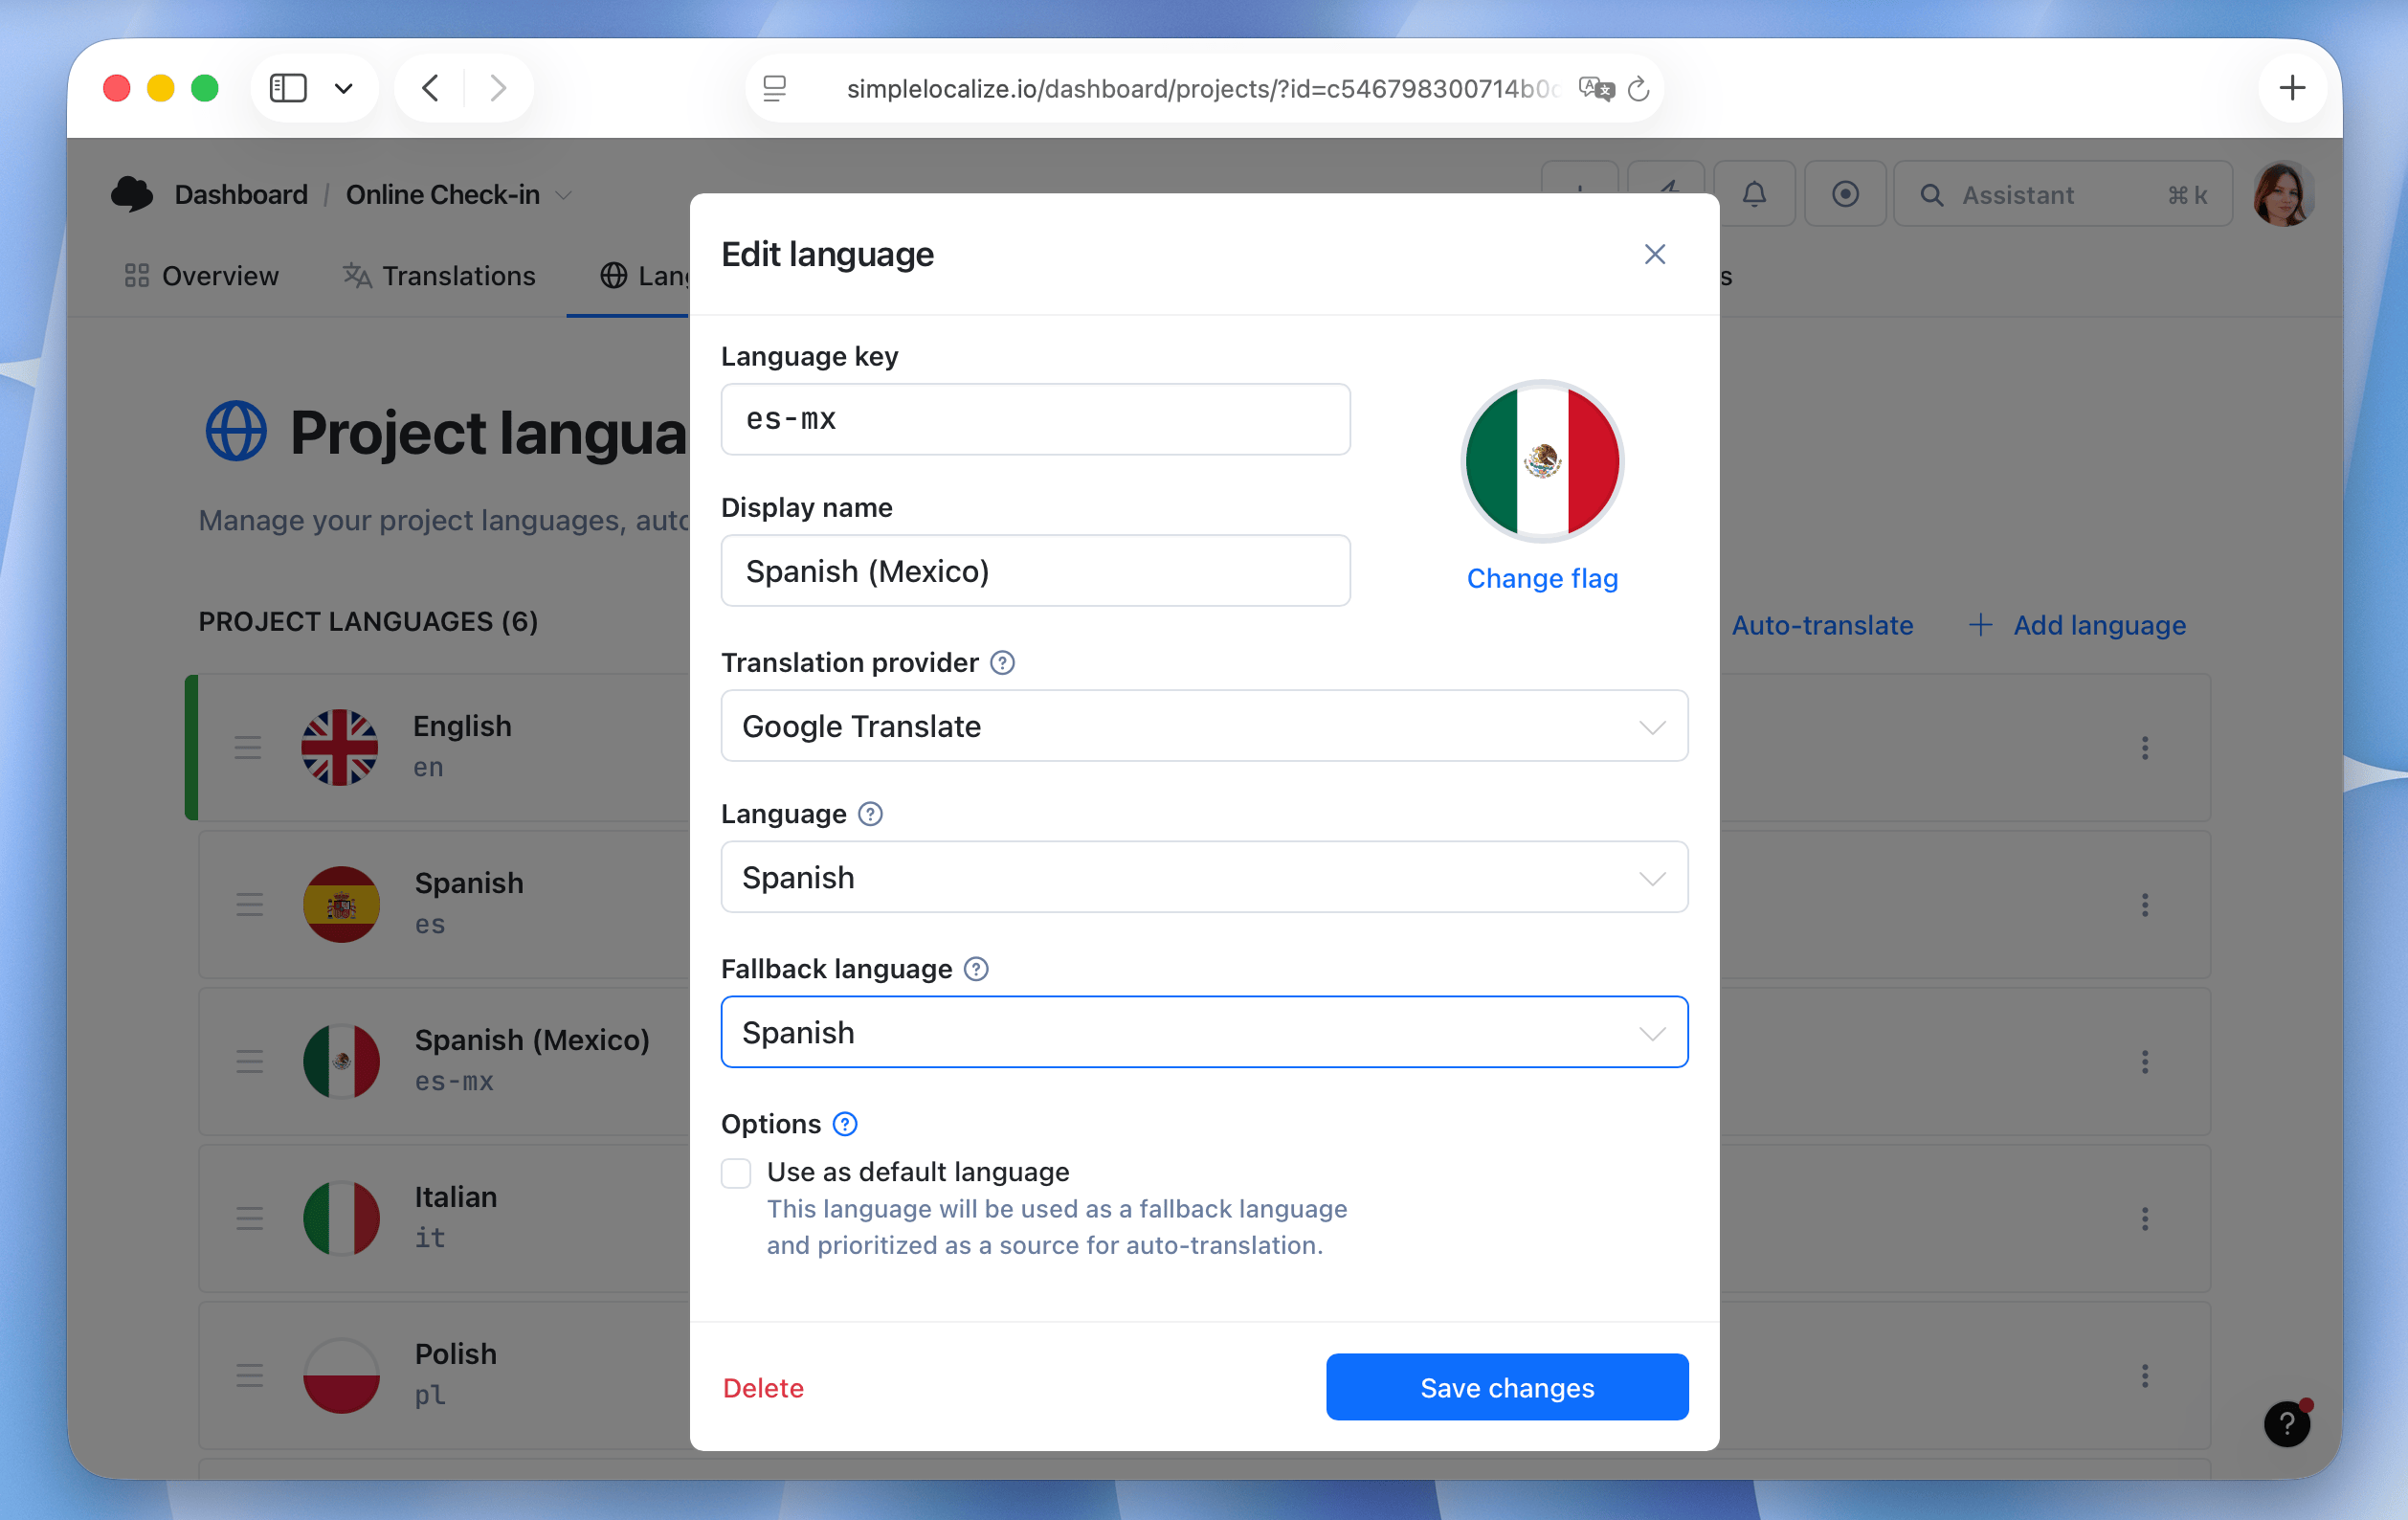Click the record target icon in header

1845,194
